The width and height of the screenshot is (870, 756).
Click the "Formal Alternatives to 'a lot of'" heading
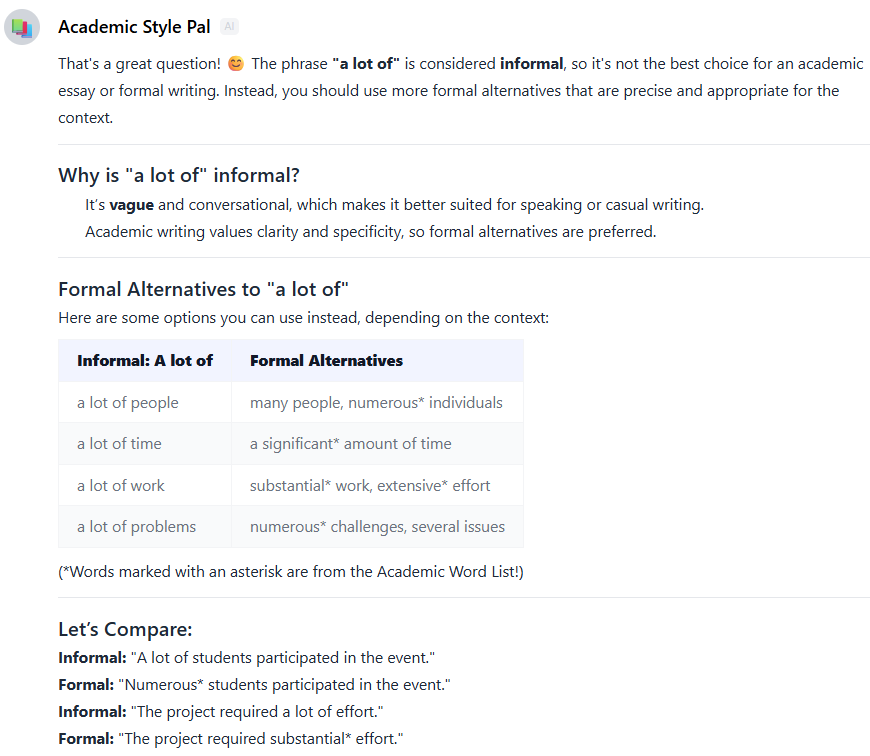pyautogui.click(x=203, y=289)
